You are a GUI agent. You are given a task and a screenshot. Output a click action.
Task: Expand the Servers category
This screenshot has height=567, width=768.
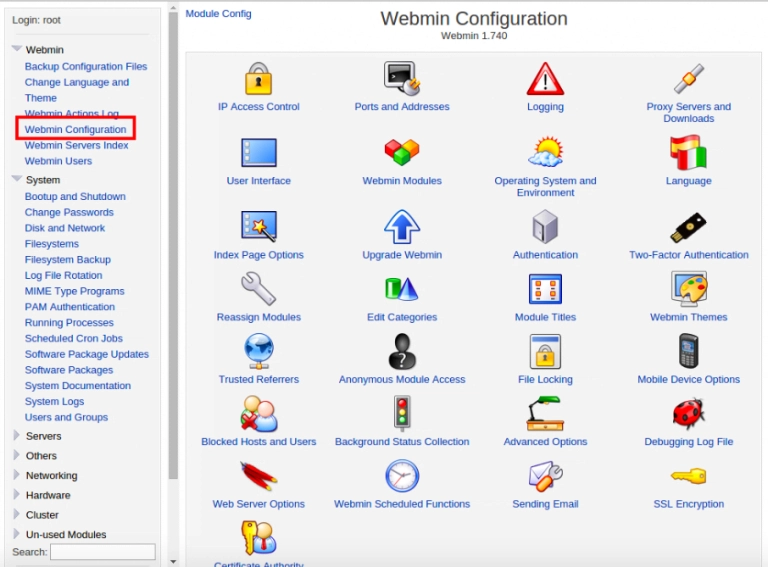[x=16, y=435]
